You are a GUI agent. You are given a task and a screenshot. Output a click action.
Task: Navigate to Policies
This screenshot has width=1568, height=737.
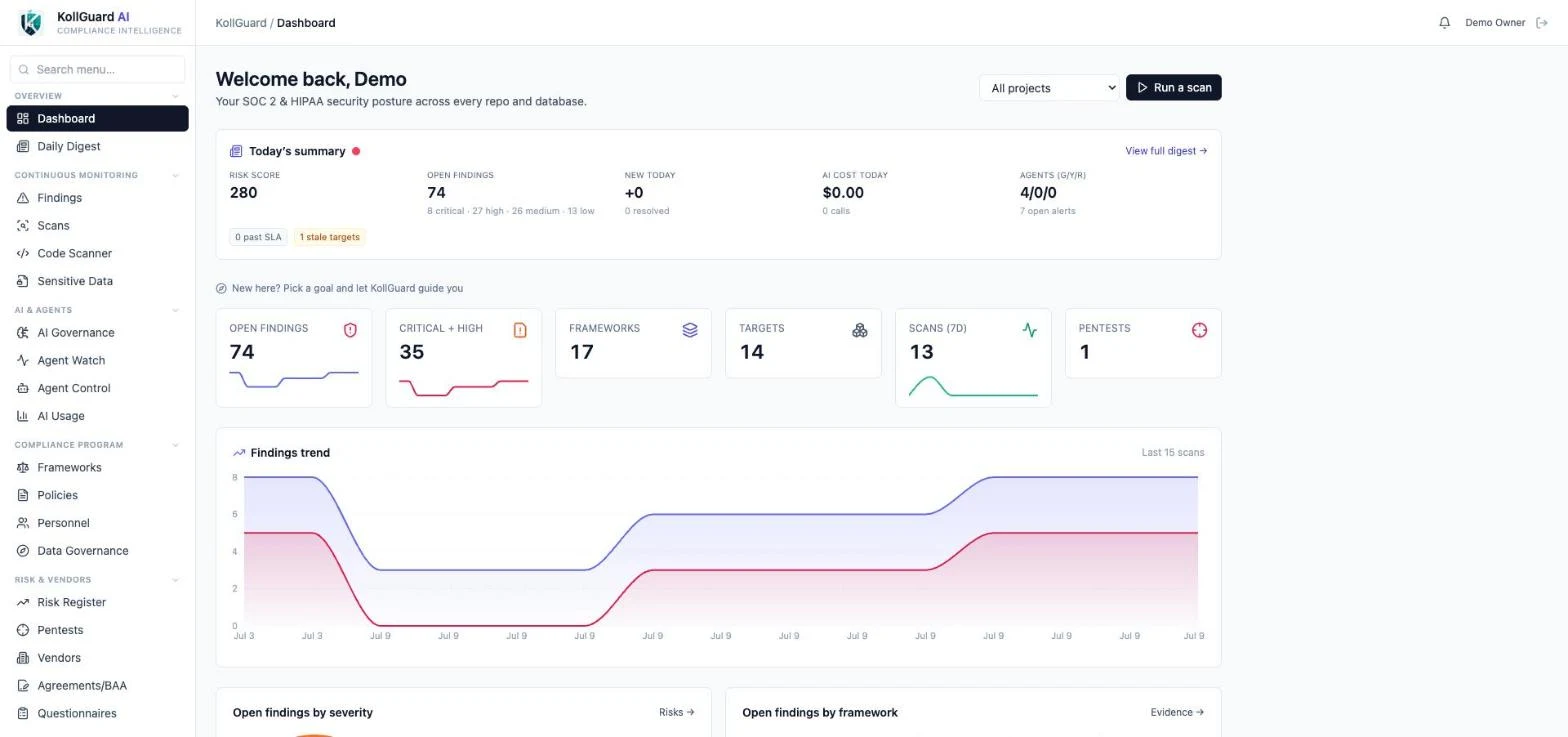(x=97, y=496)
